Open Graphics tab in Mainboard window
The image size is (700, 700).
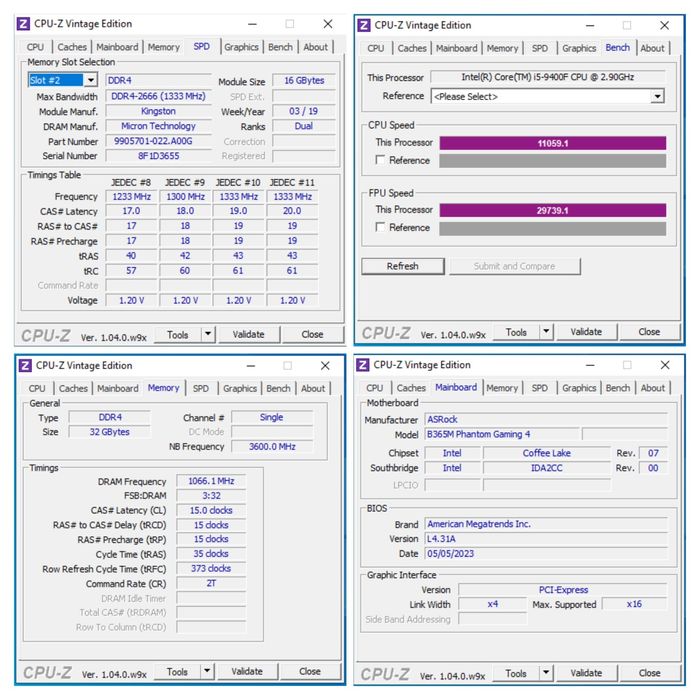[x=579, y=388]
